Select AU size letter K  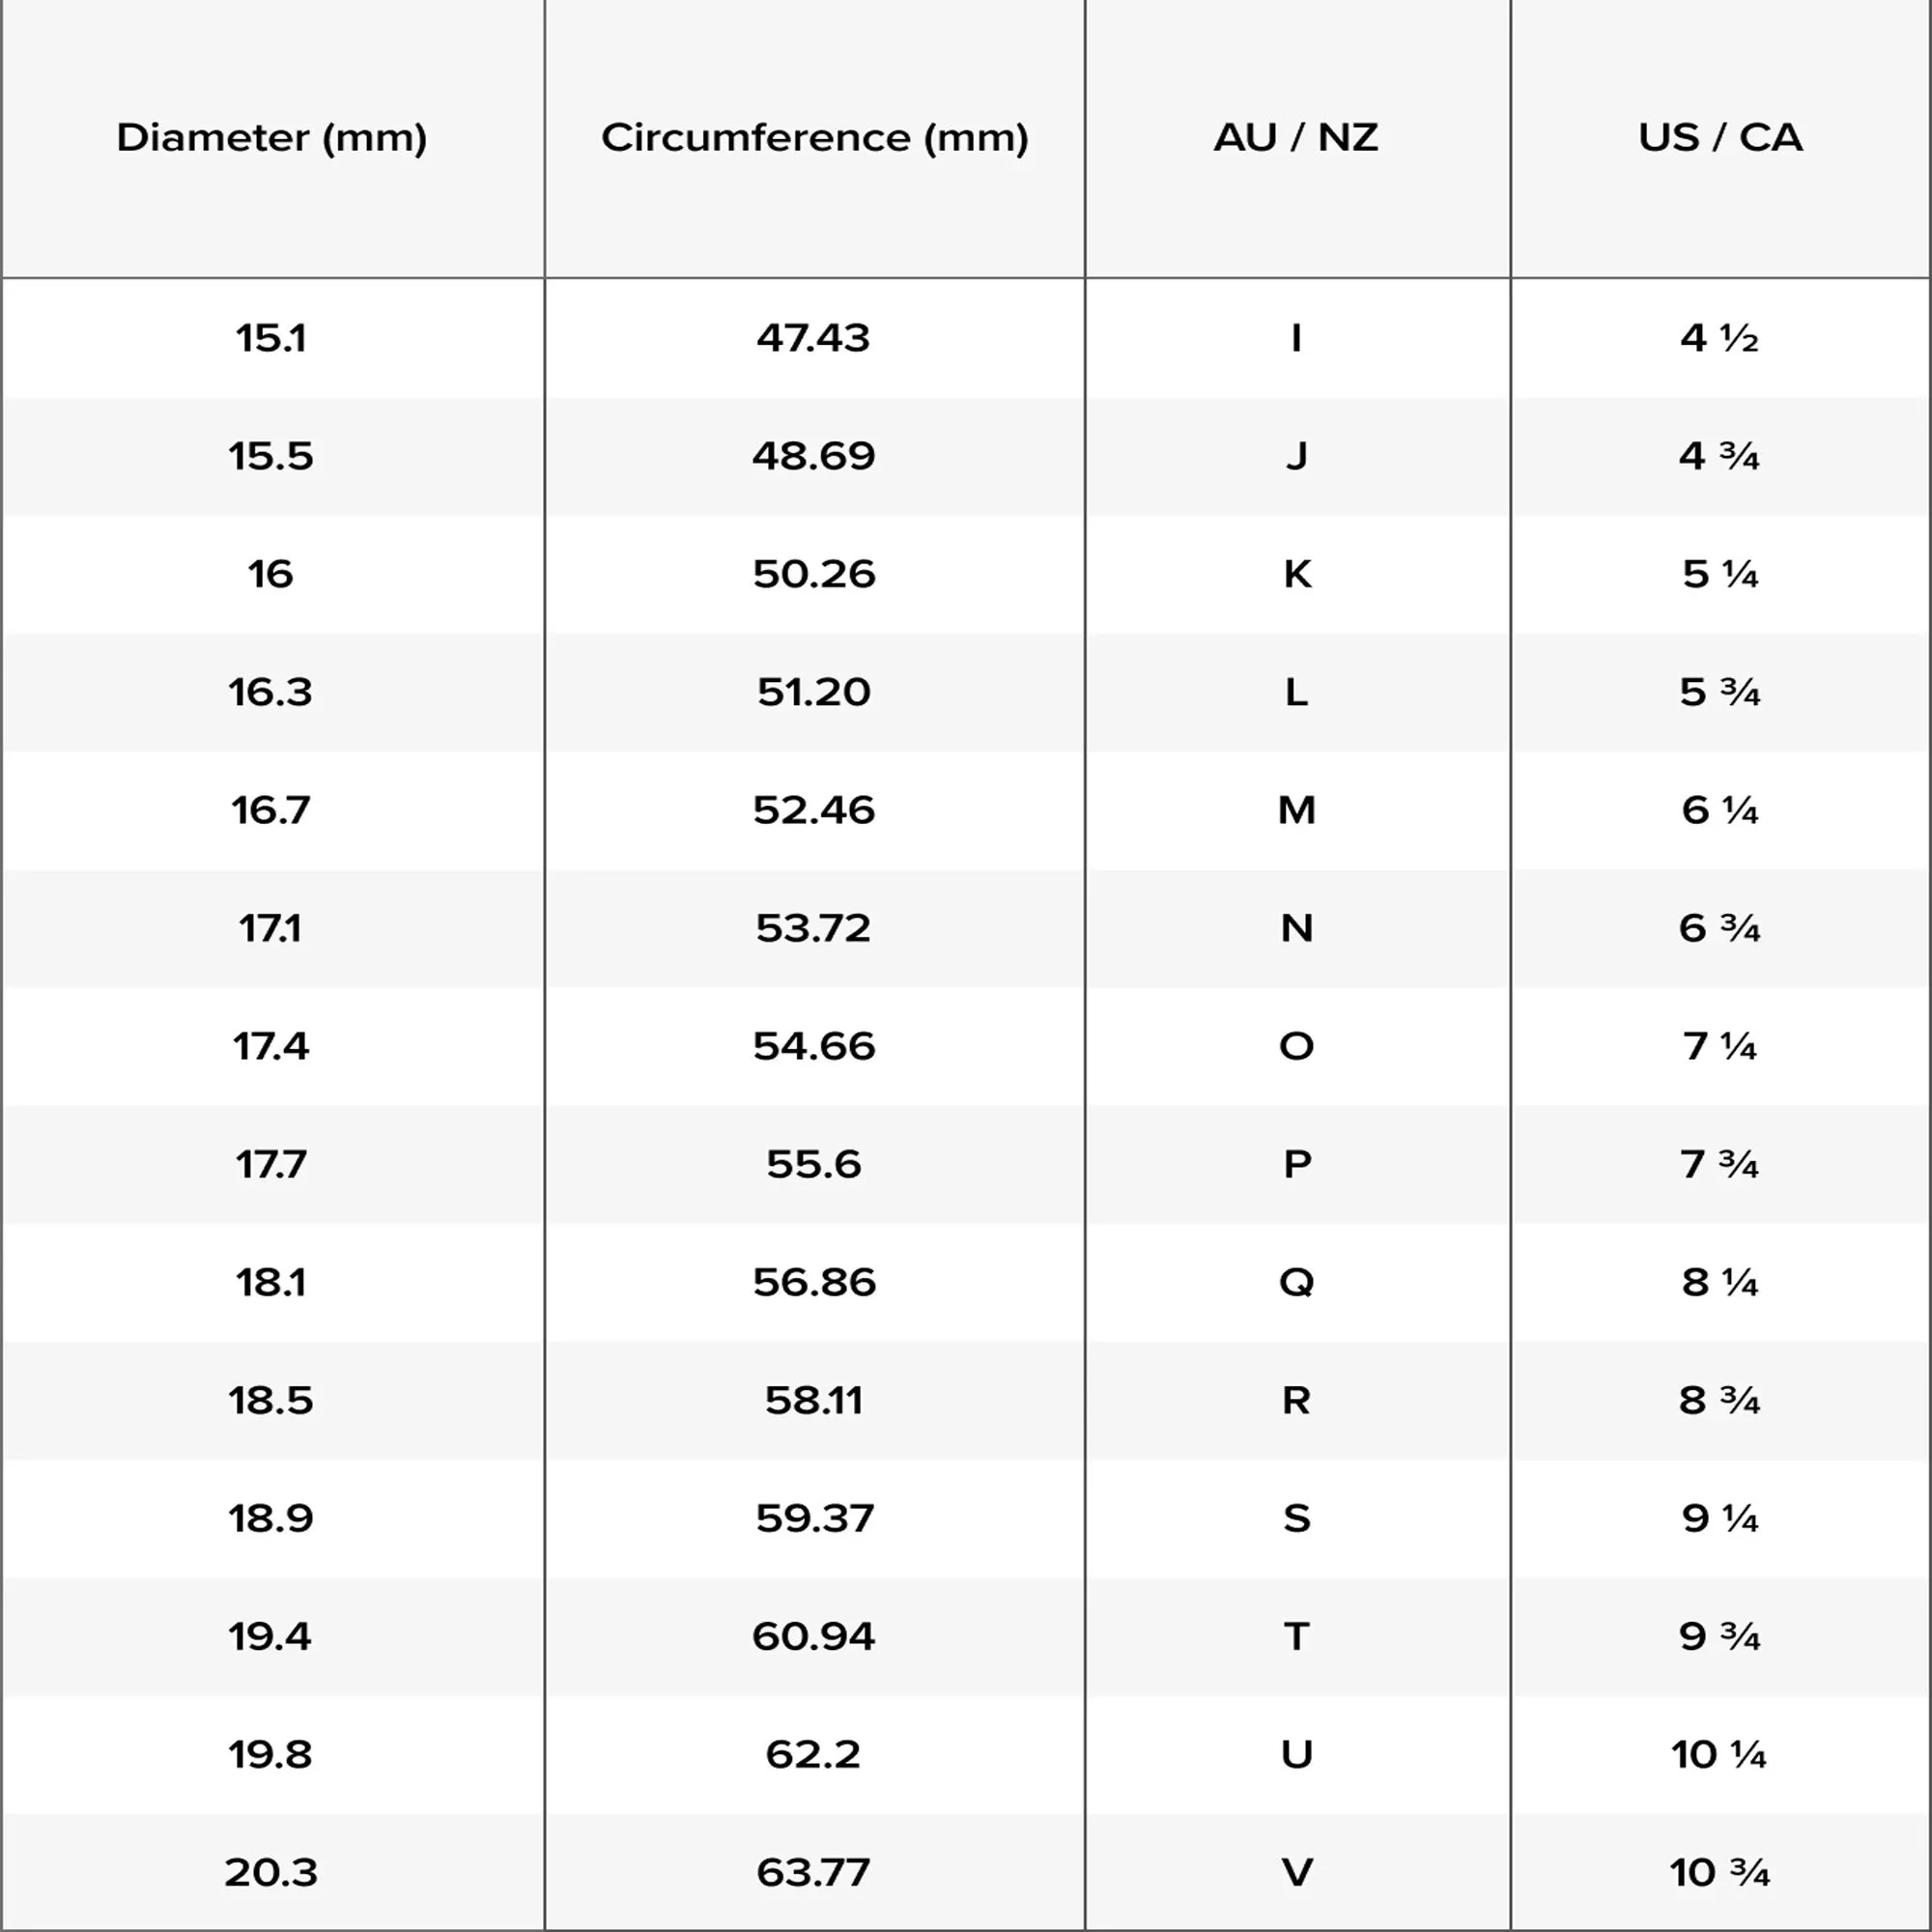(x=1297, y=574)
